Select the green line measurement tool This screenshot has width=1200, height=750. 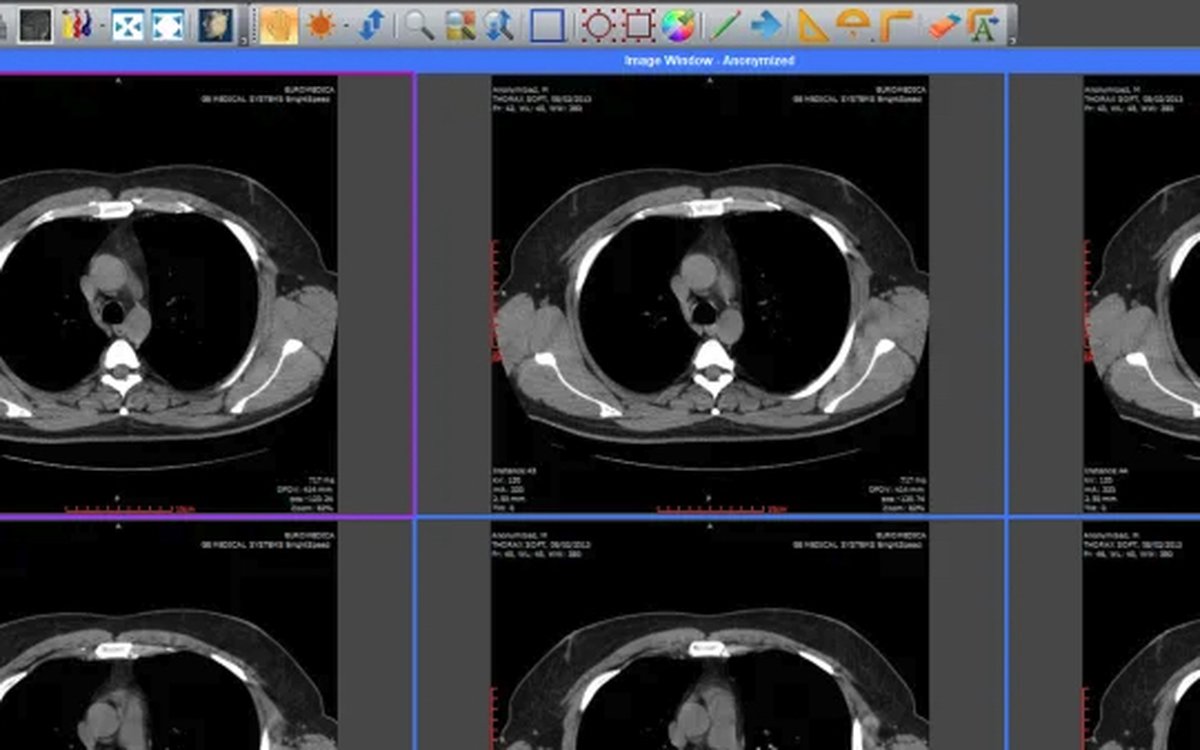click(727, 24)
